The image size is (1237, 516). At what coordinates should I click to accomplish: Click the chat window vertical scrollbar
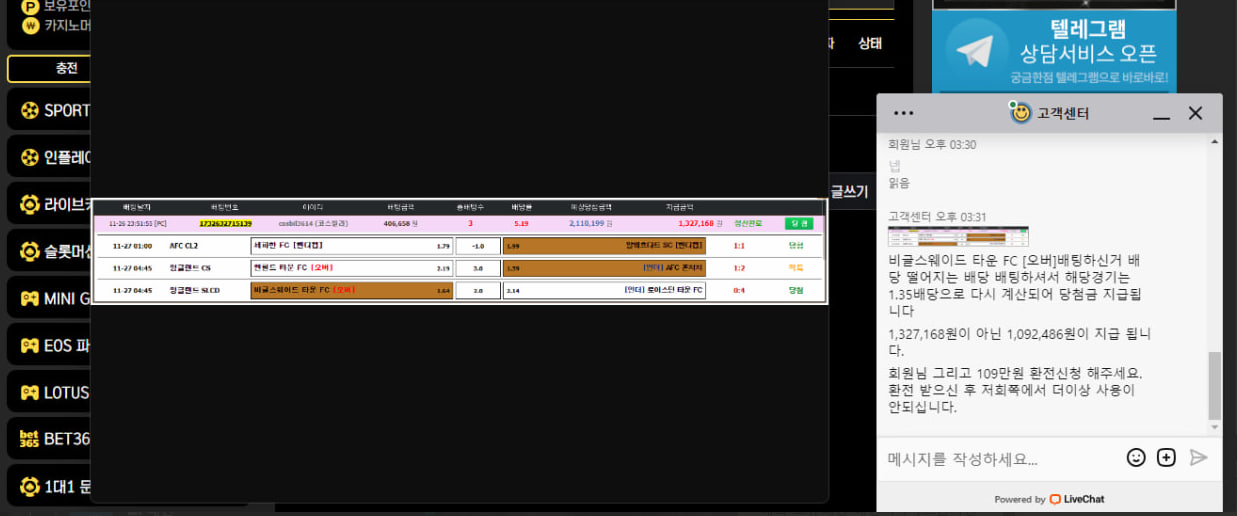click(1215, 385)
